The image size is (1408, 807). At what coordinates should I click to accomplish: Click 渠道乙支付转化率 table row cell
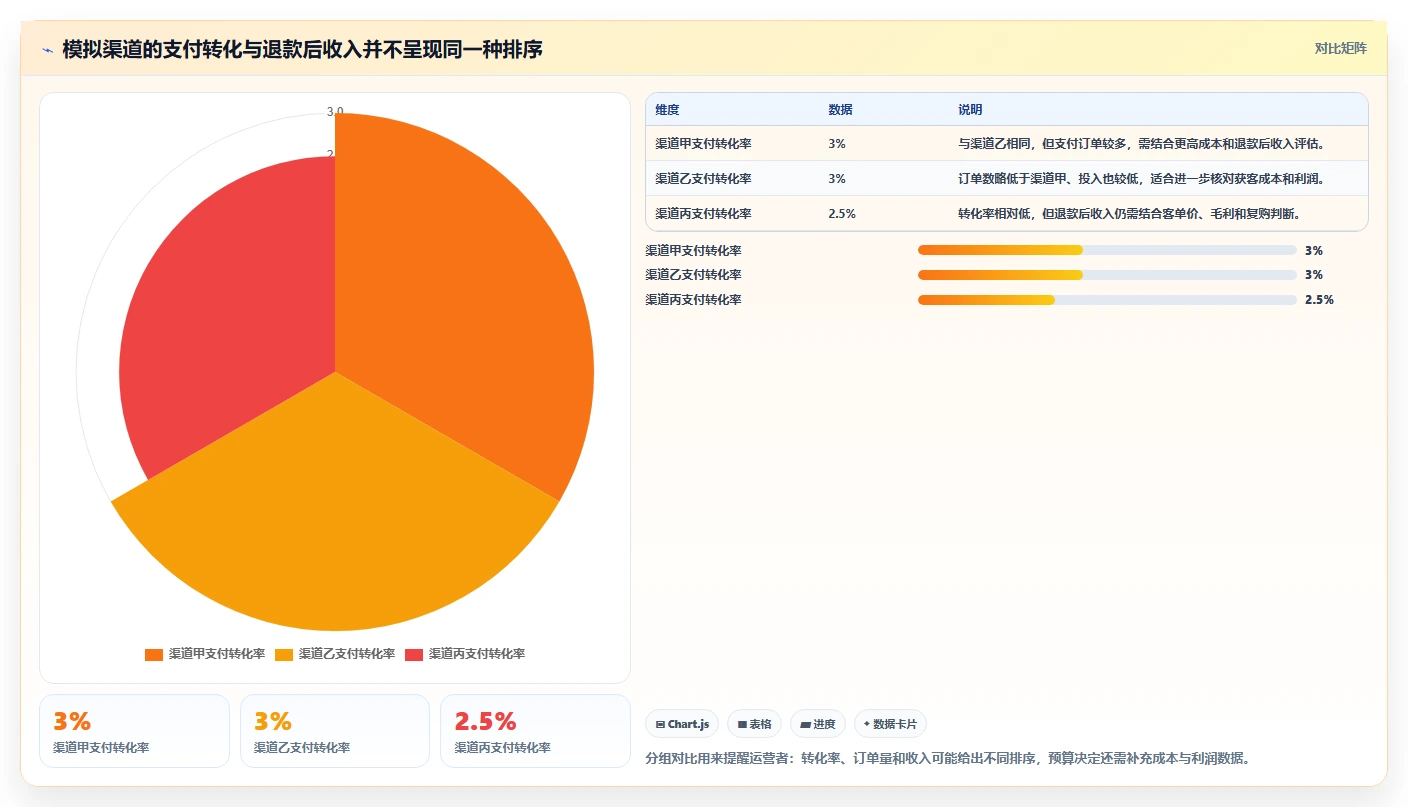coord(703,179)
